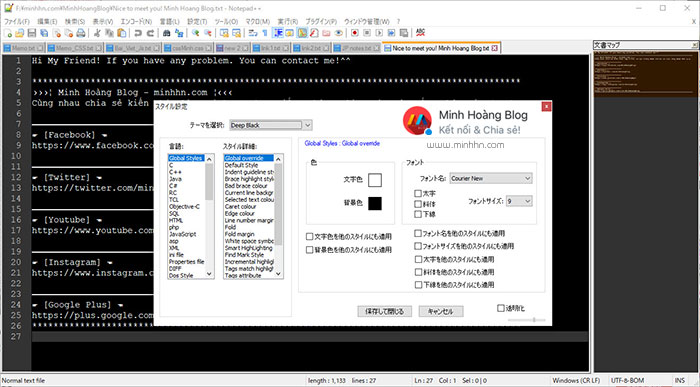Open the Deep Black theme dropdown
This screenshot has height=387, width=700.
271,125
